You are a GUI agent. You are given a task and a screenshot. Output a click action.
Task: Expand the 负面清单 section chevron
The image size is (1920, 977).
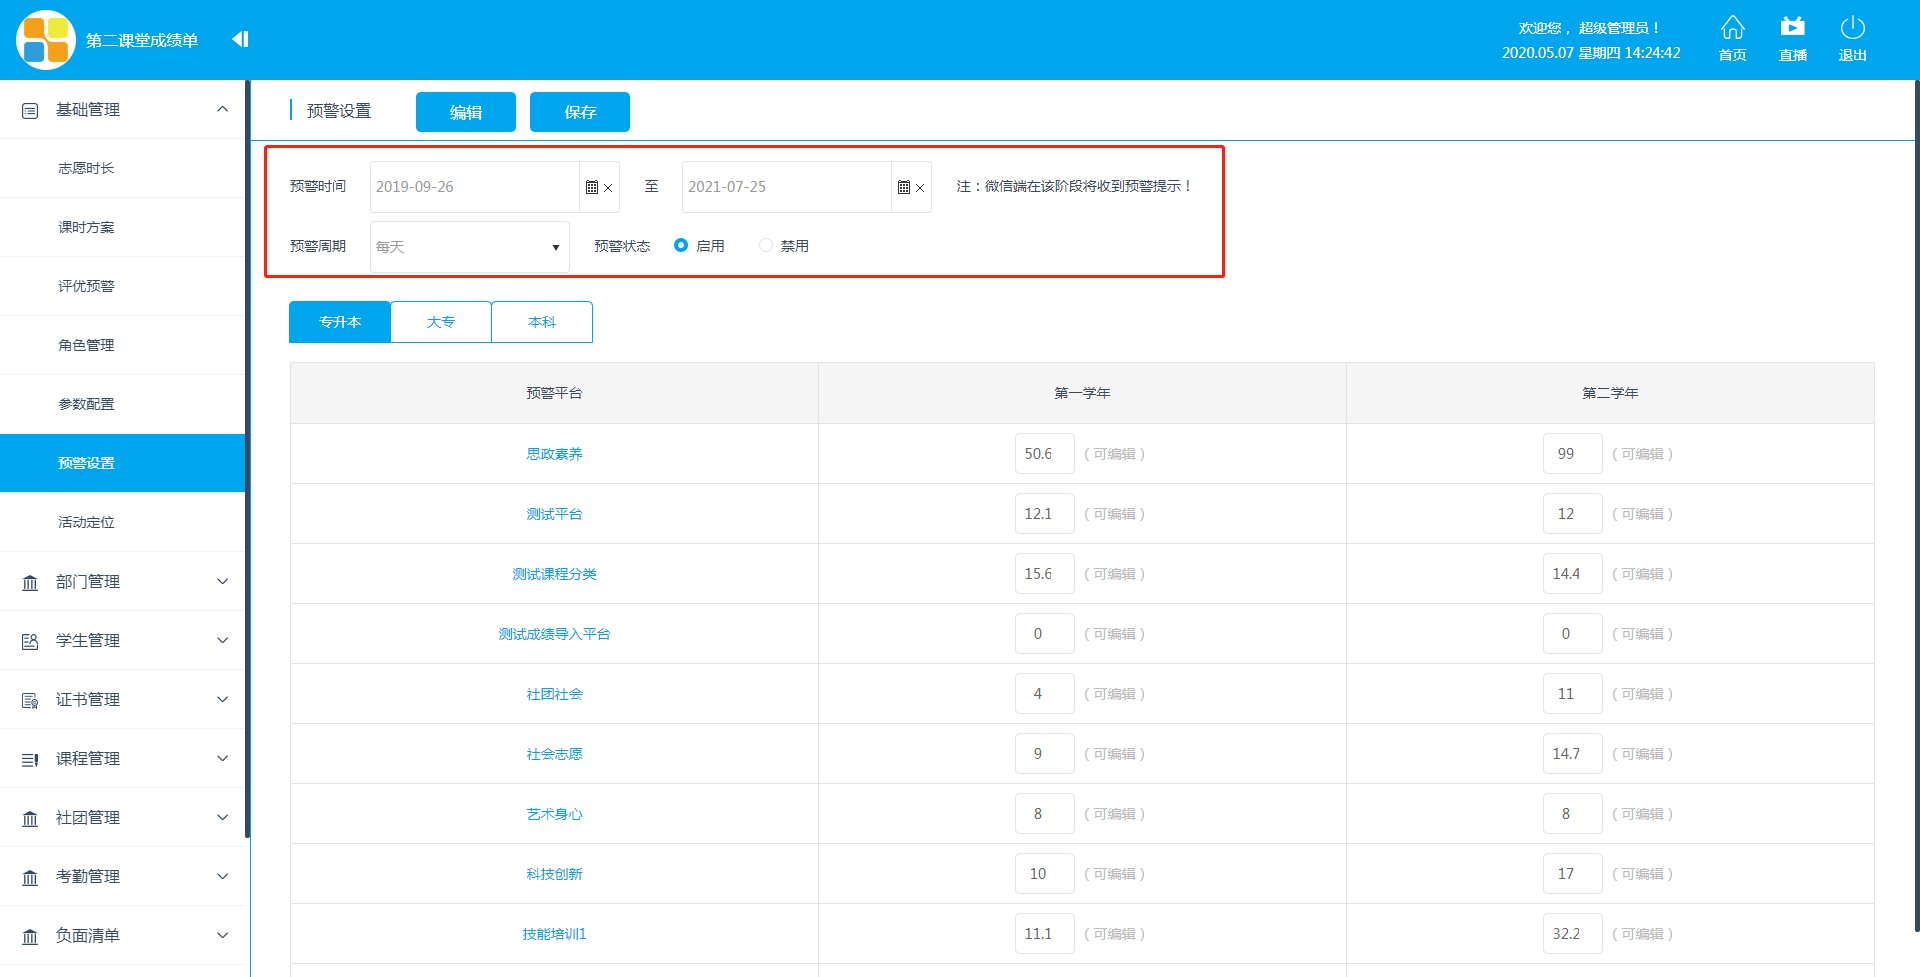pos(222,935)
